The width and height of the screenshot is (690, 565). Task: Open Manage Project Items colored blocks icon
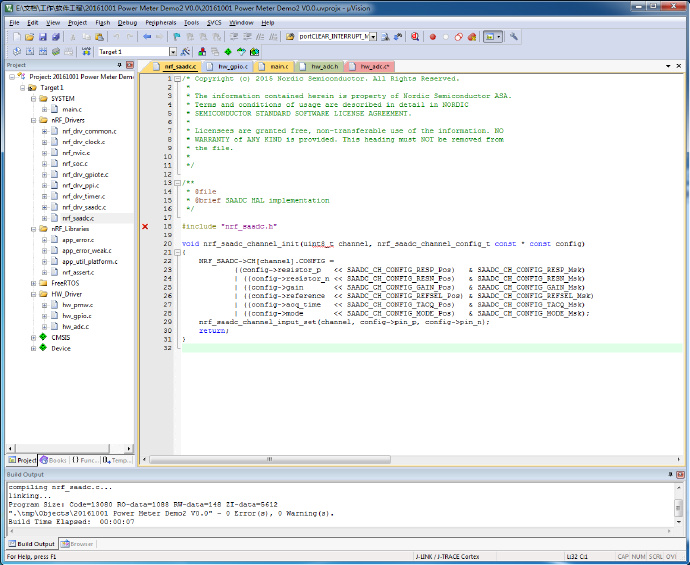click(x=202, y=52)
